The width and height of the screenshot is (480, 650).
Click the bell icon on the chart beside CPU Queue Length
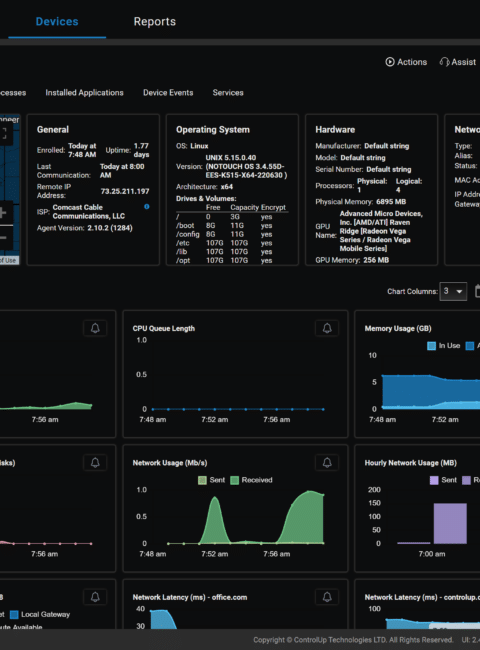tap(95, 328)
